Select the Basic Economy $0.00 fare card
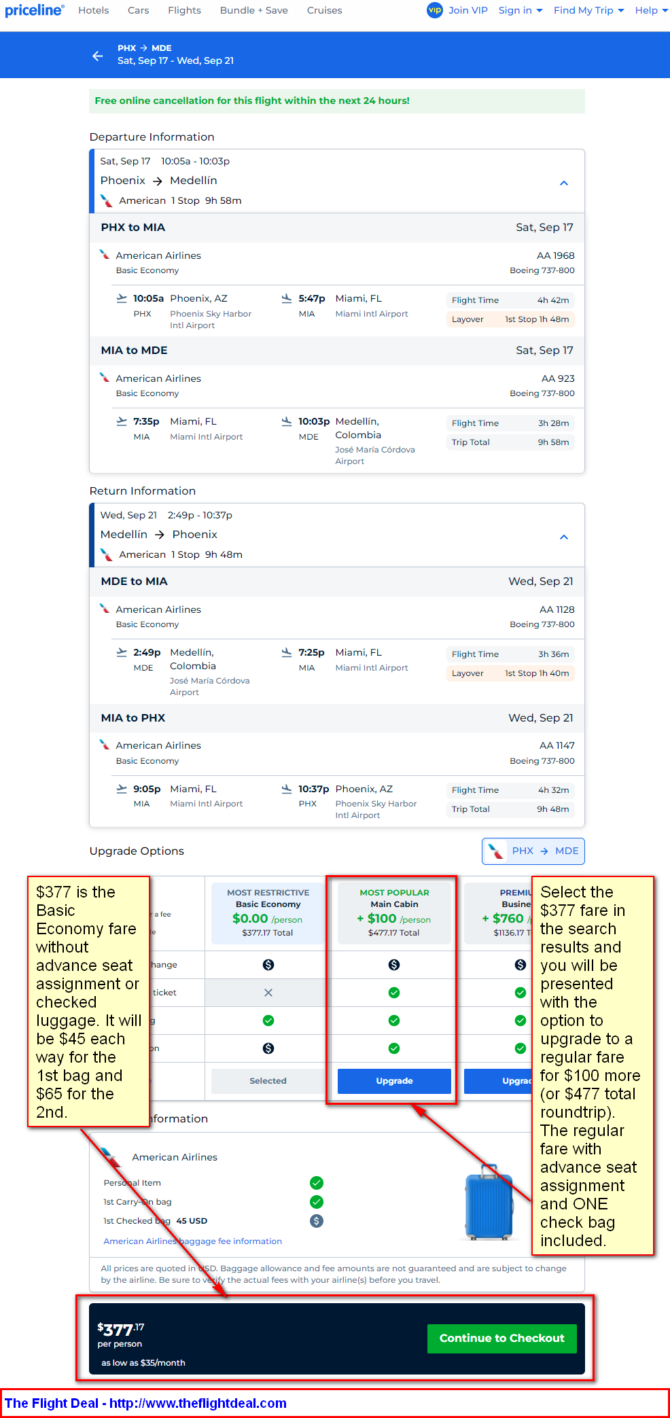The image size is (670, 1418). click(268, 912)
